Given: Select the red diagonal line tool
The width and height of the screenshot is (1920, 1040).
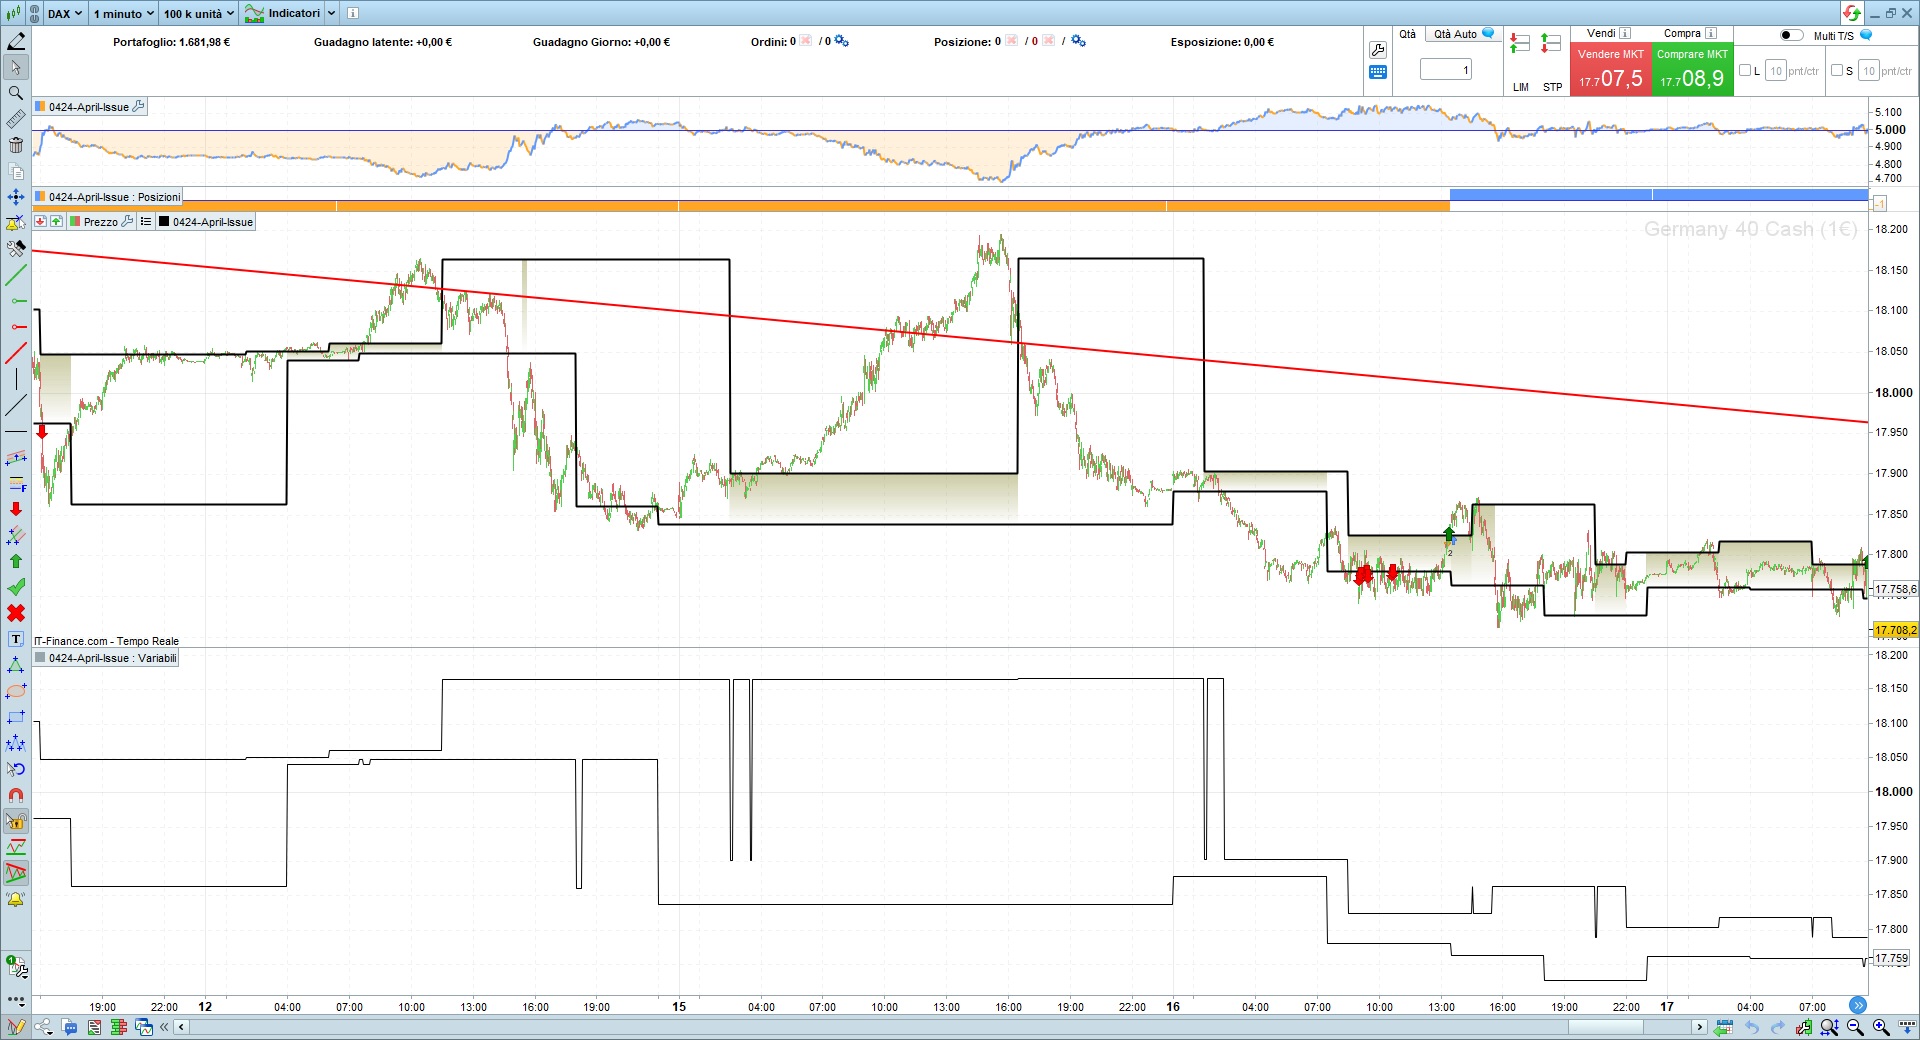Looking at the screenshot, I should (16, 353).
